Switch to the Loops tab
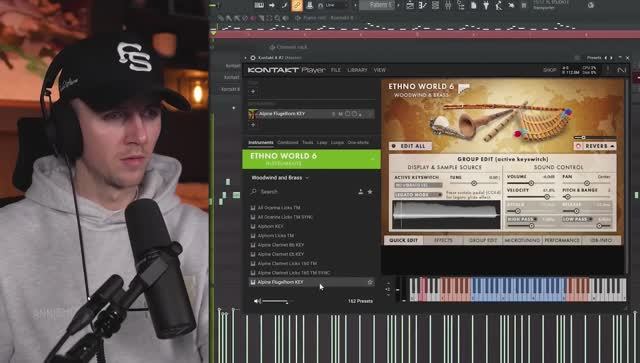Viewport: 640px width, 363px height. tap(337, 143)
